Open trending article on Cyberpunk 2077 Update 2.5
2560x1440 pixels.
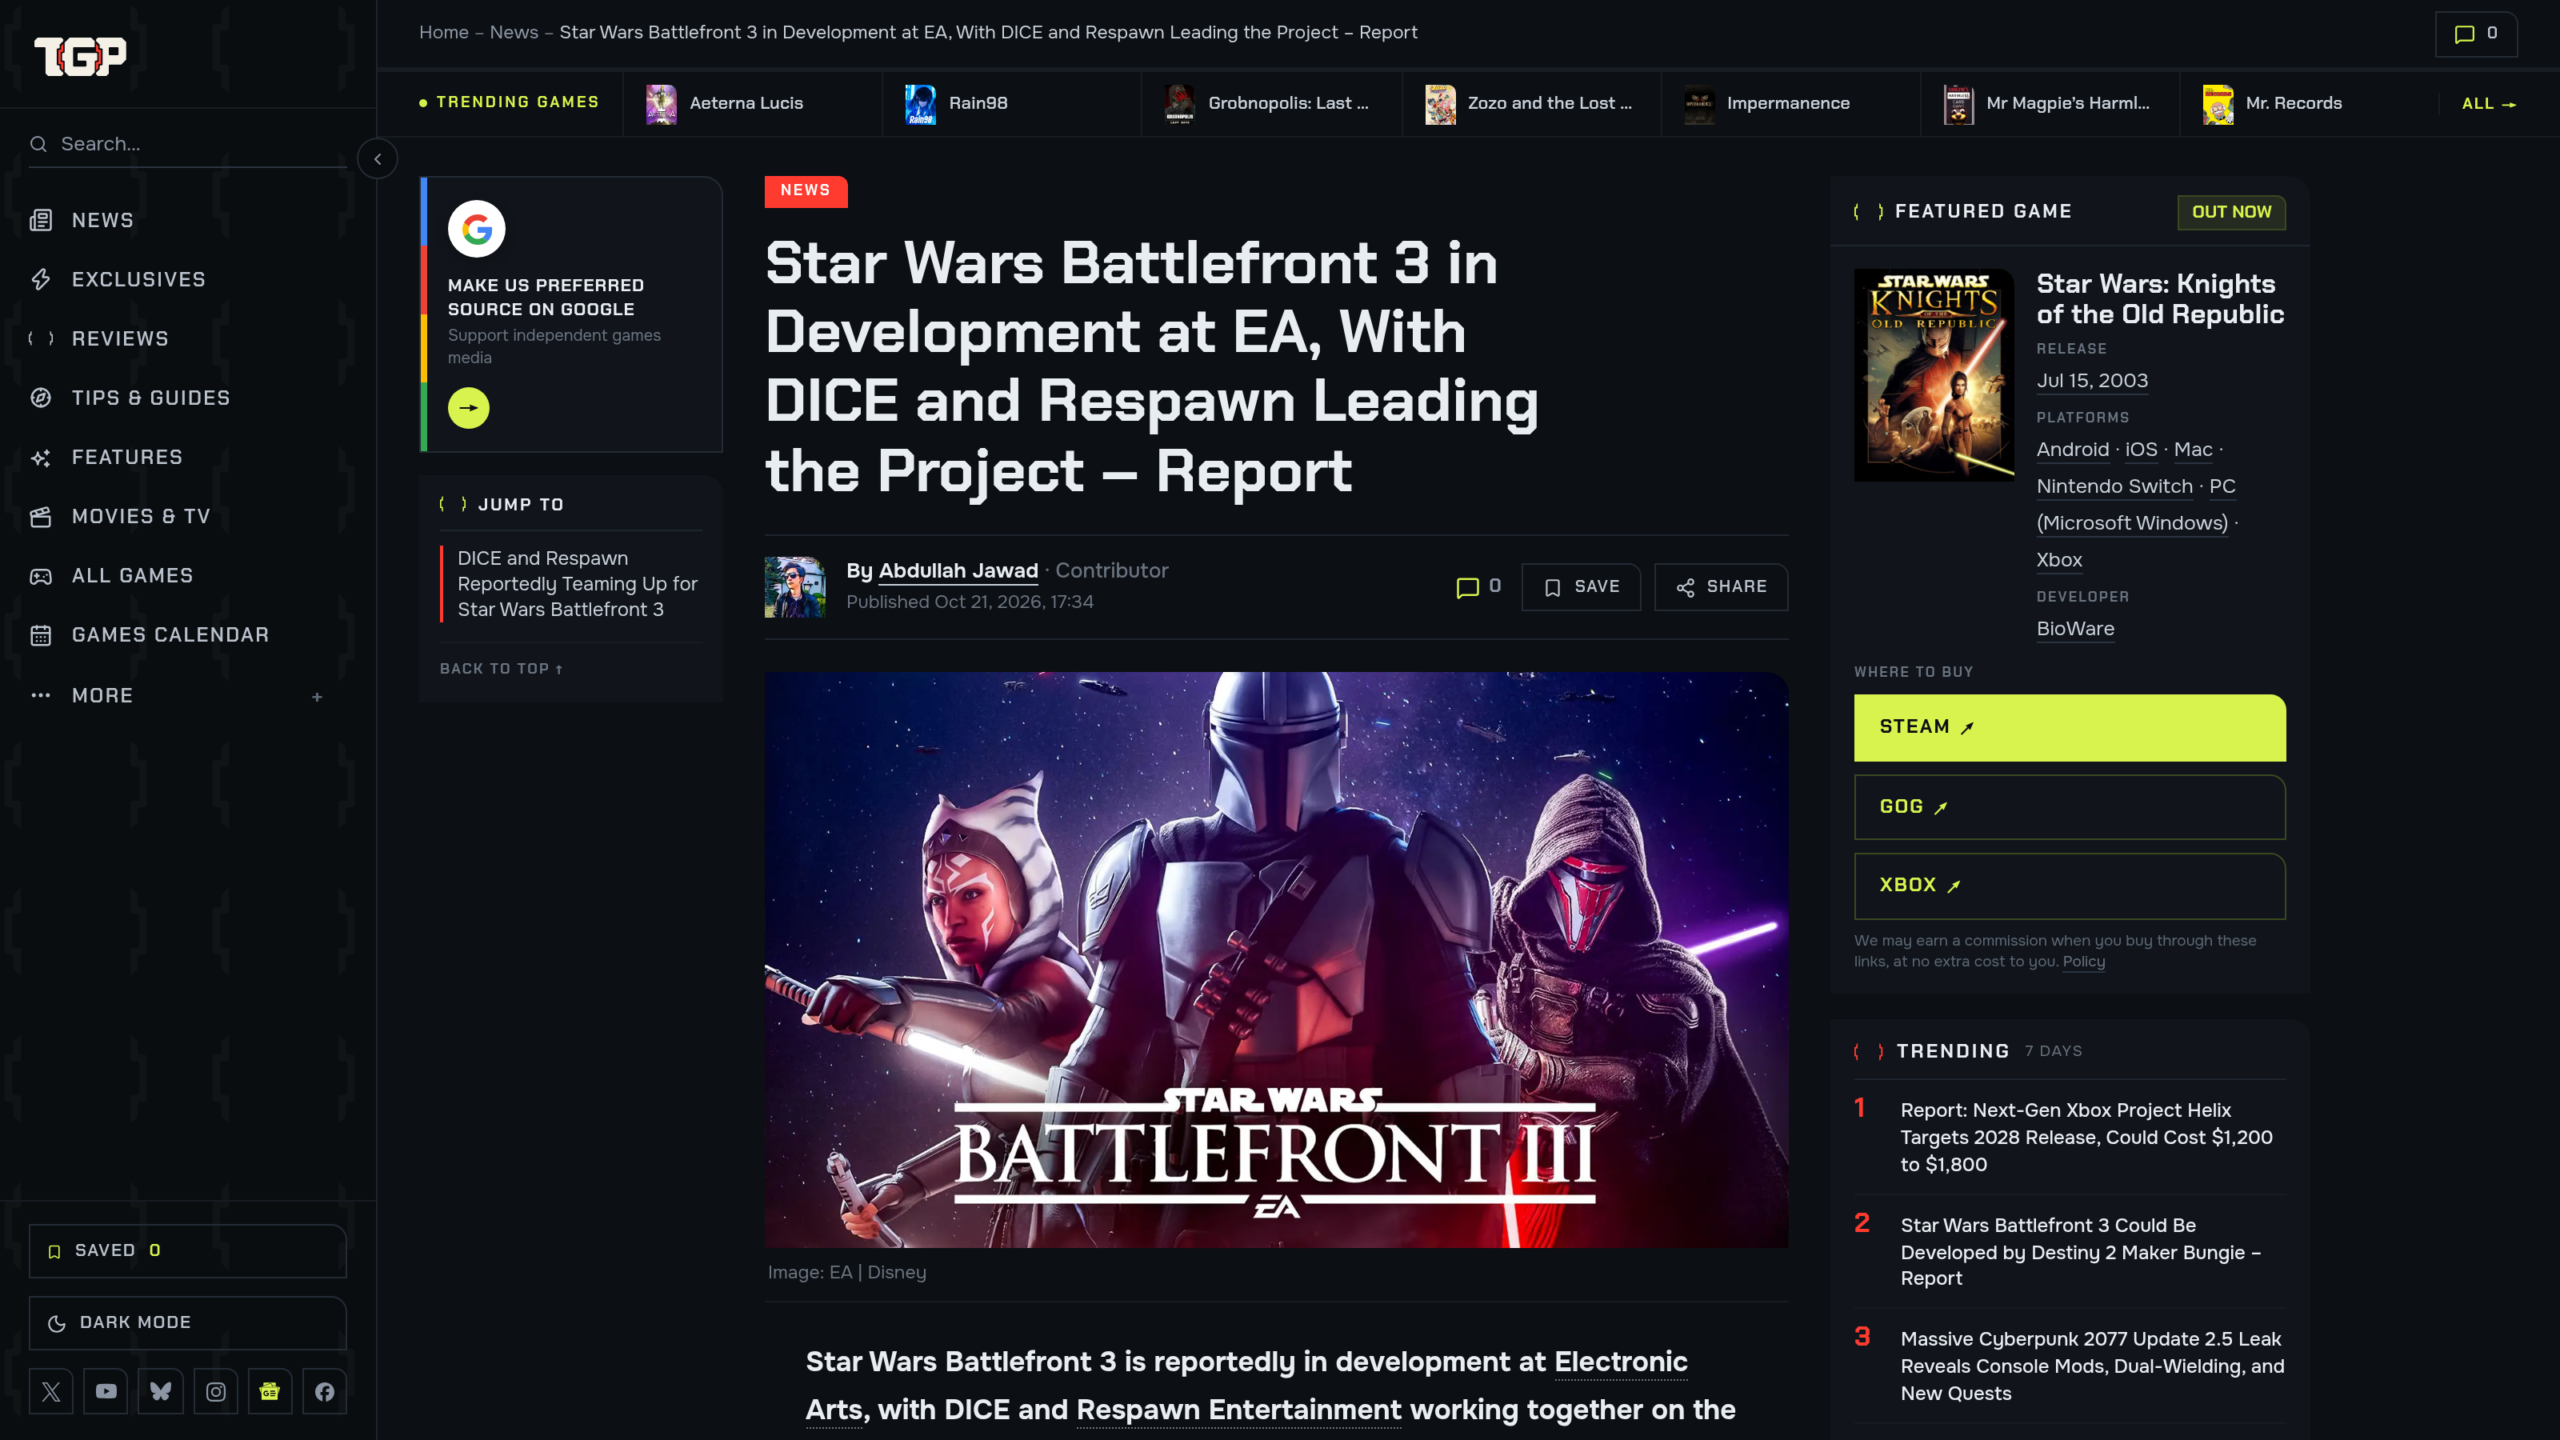click(x=2092, y=1366)
